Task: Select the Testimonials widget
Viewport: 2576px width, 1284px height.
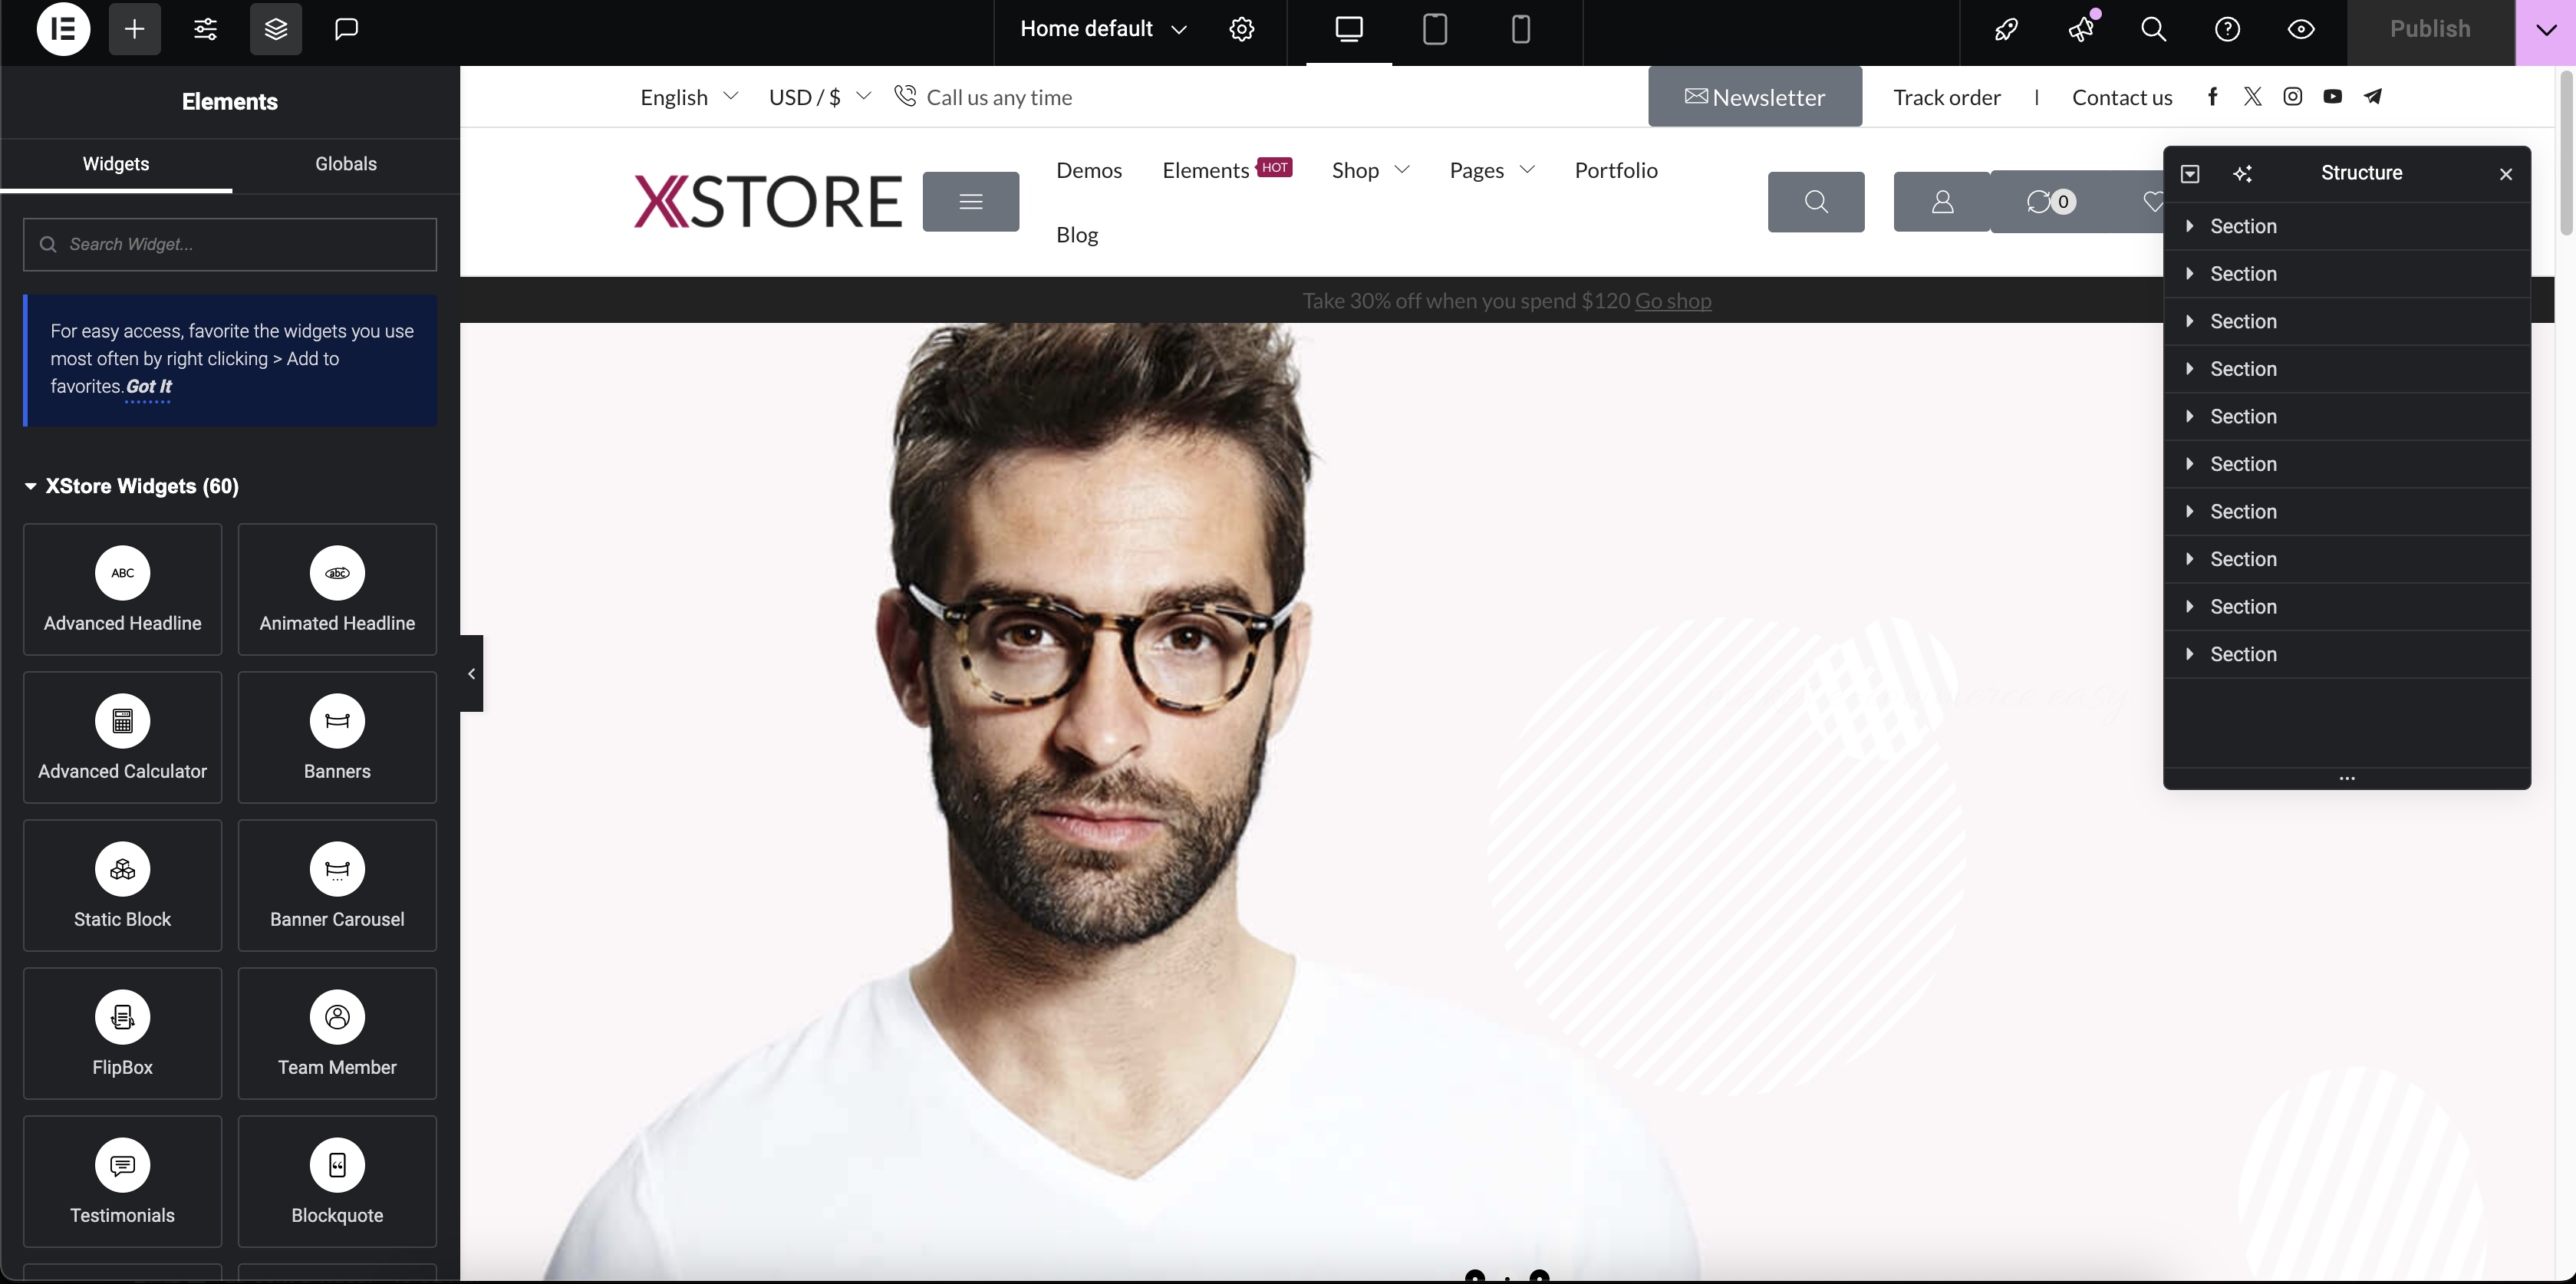Action: click(x=122, y=1181)
